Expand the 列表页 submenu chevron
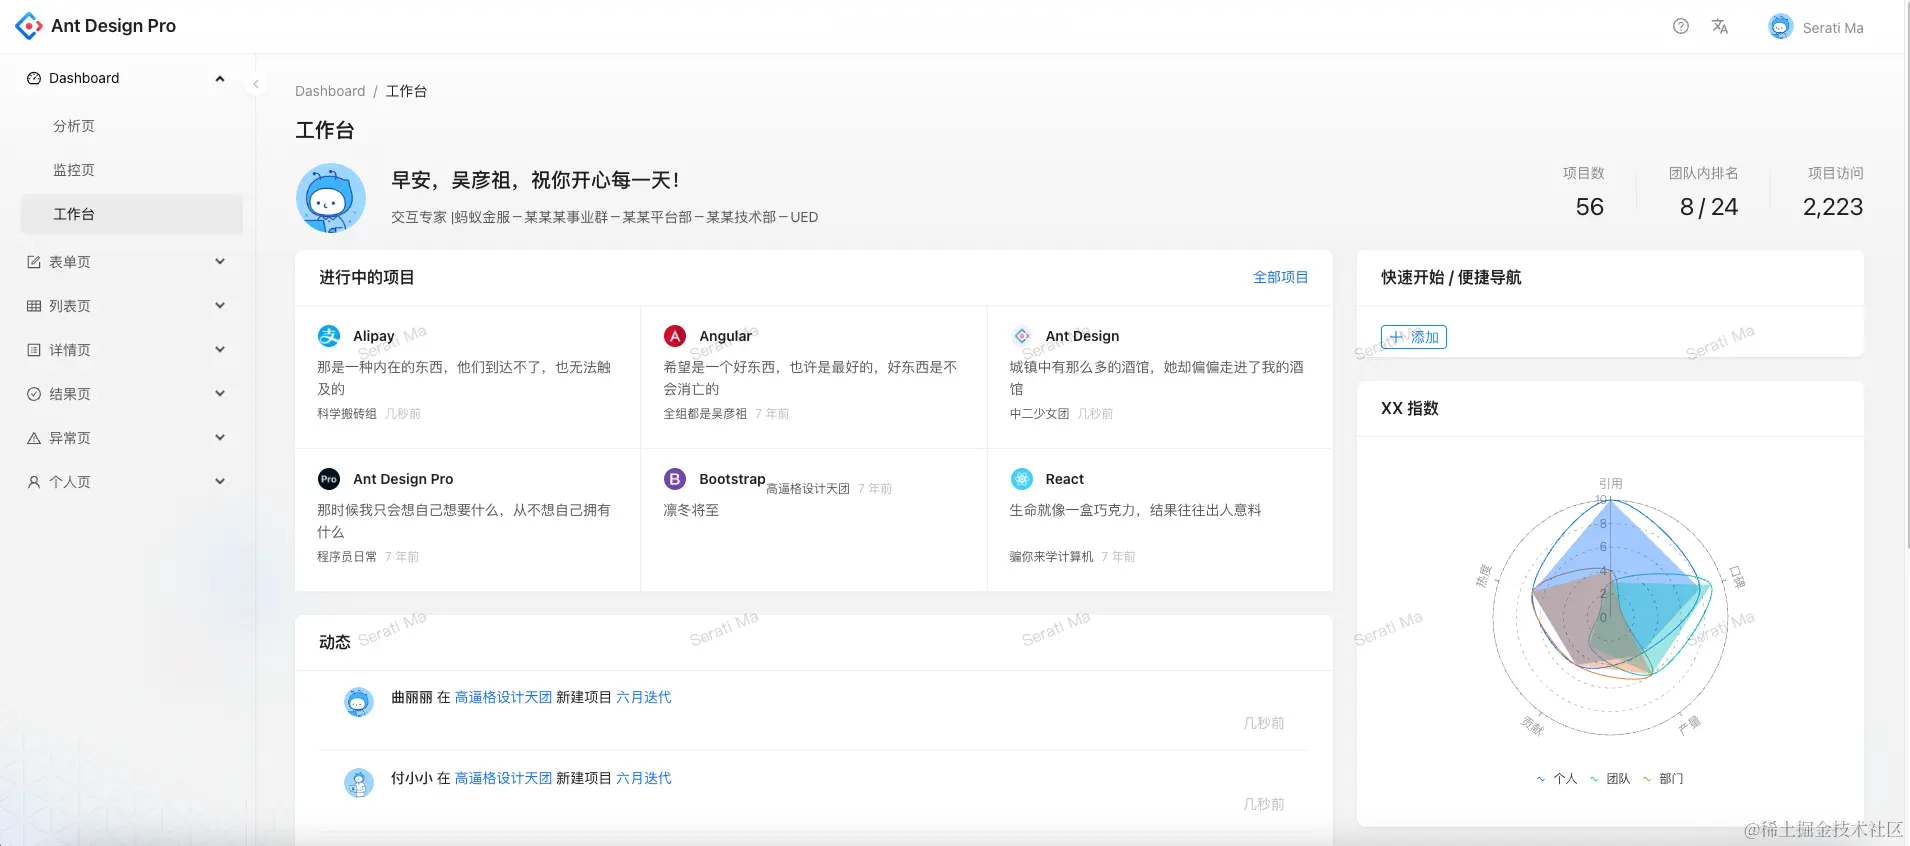 [220, 306]
